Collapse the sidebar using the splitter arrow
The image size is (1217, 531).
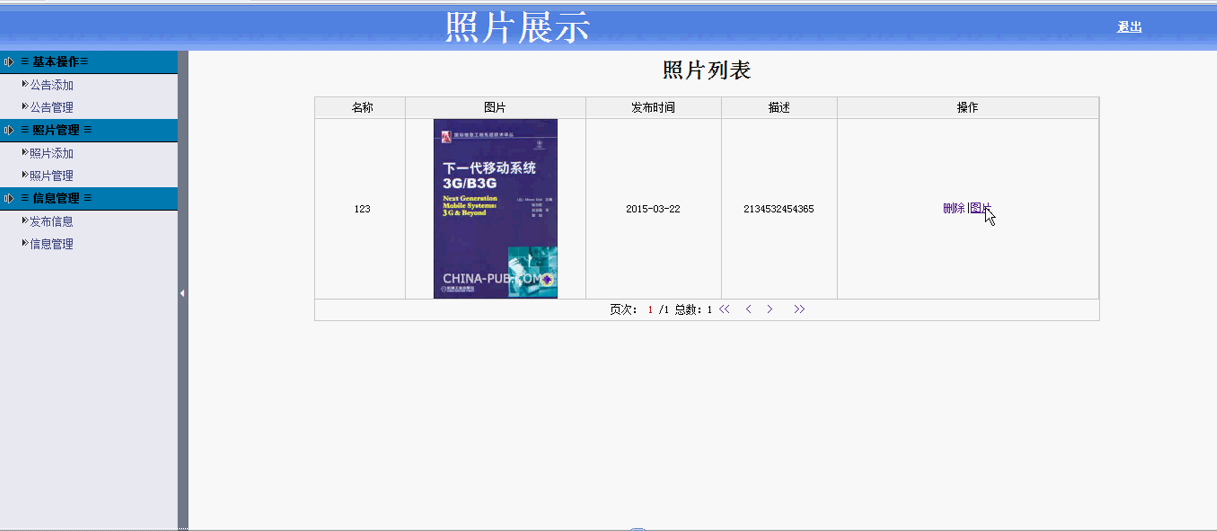[182, 293]
